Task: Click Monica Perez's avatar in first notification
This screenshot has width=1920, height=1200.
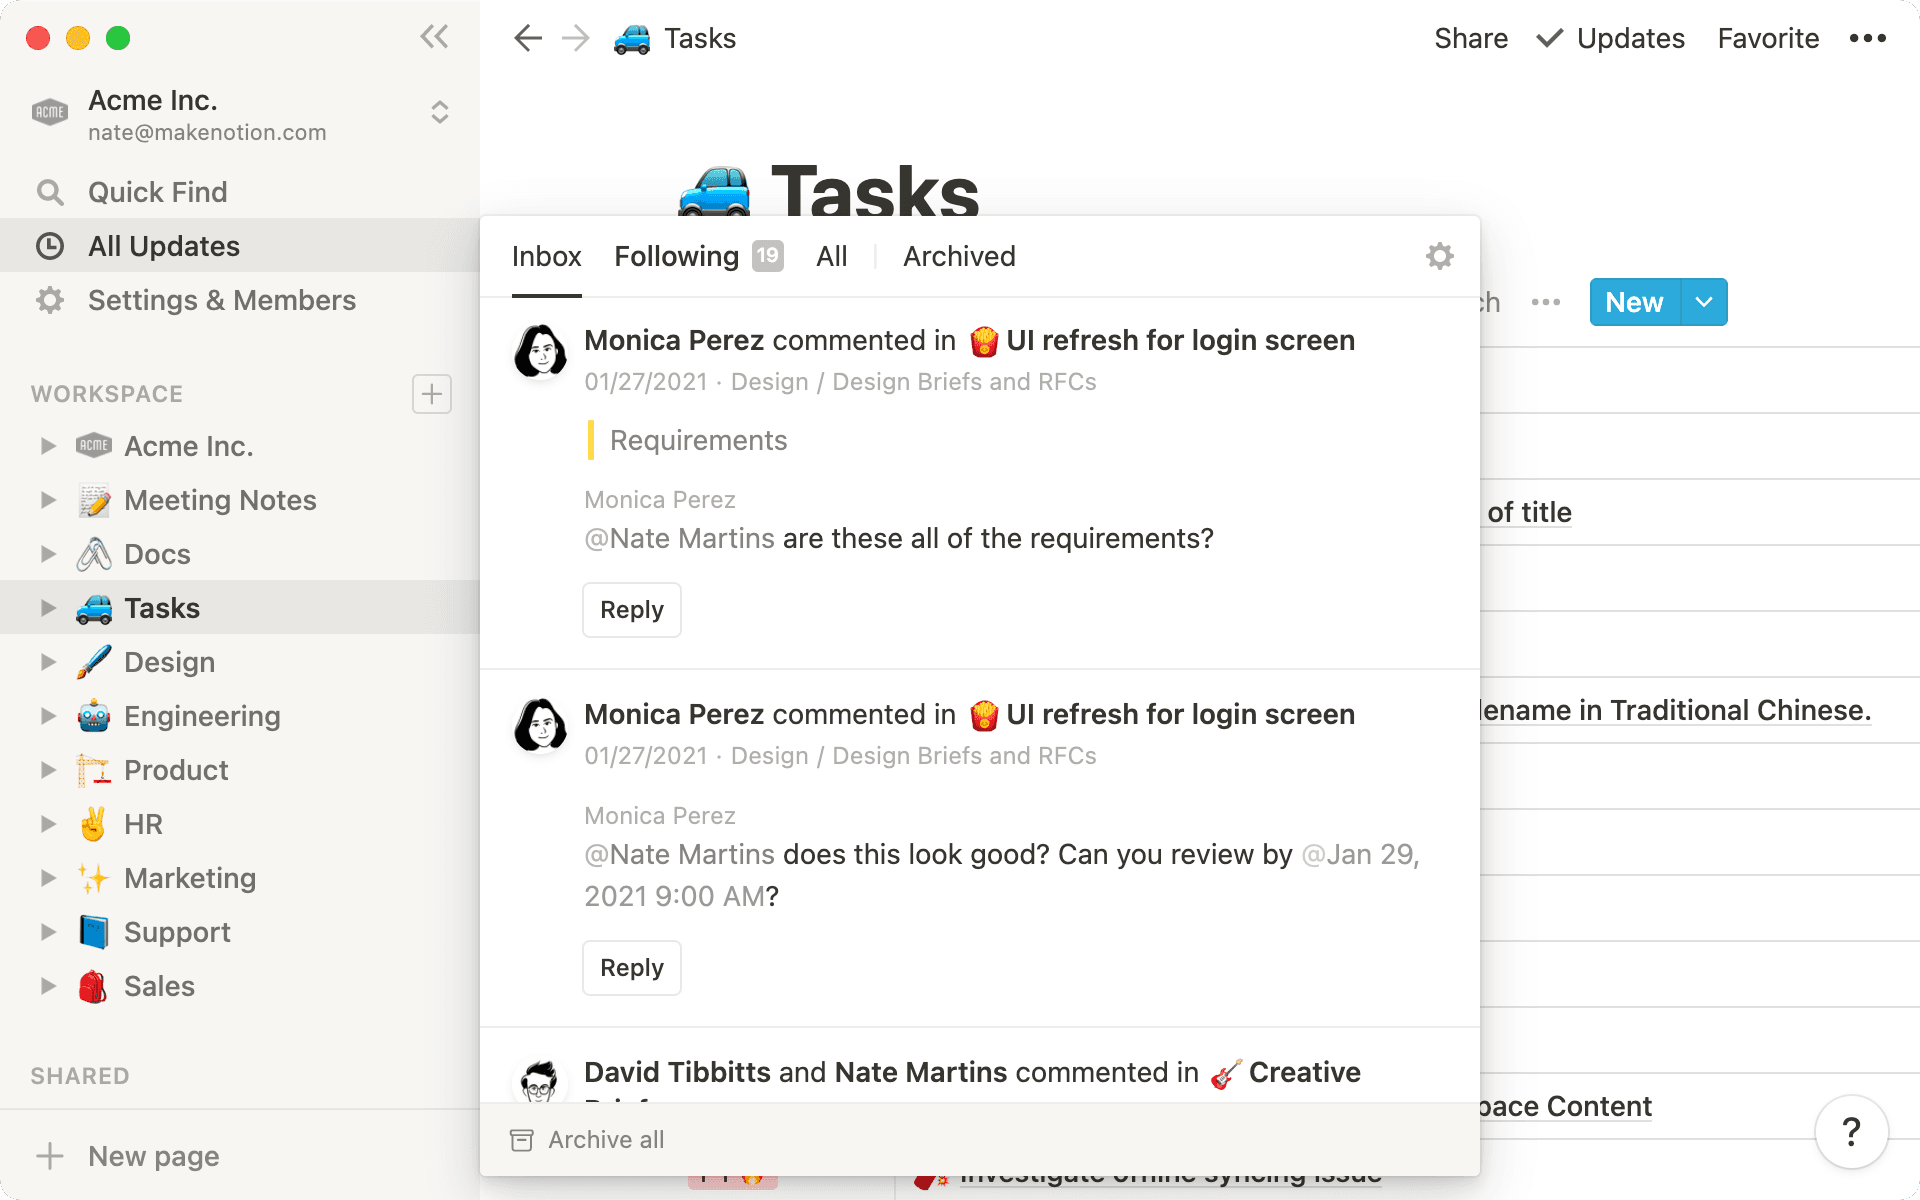Action: (541, 351)
